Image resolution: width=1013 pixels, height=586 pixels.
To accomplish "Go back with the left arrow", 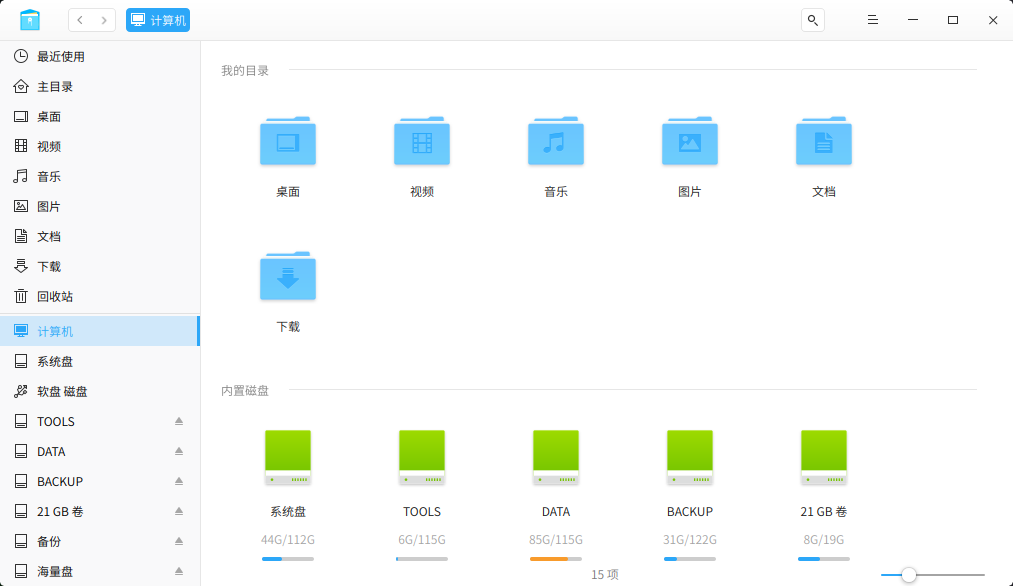I will [80, 20].
